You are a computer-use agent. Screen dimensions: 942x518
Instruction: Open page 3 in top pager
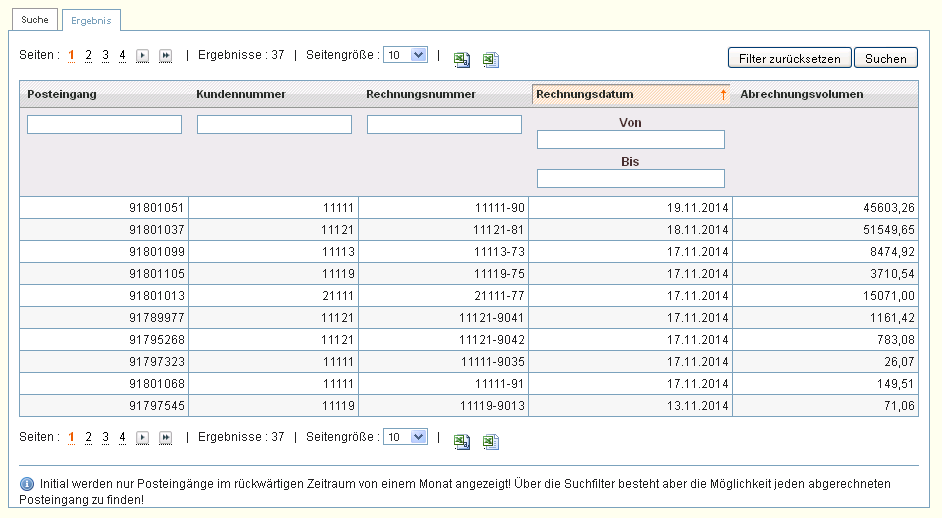(105, 55)
